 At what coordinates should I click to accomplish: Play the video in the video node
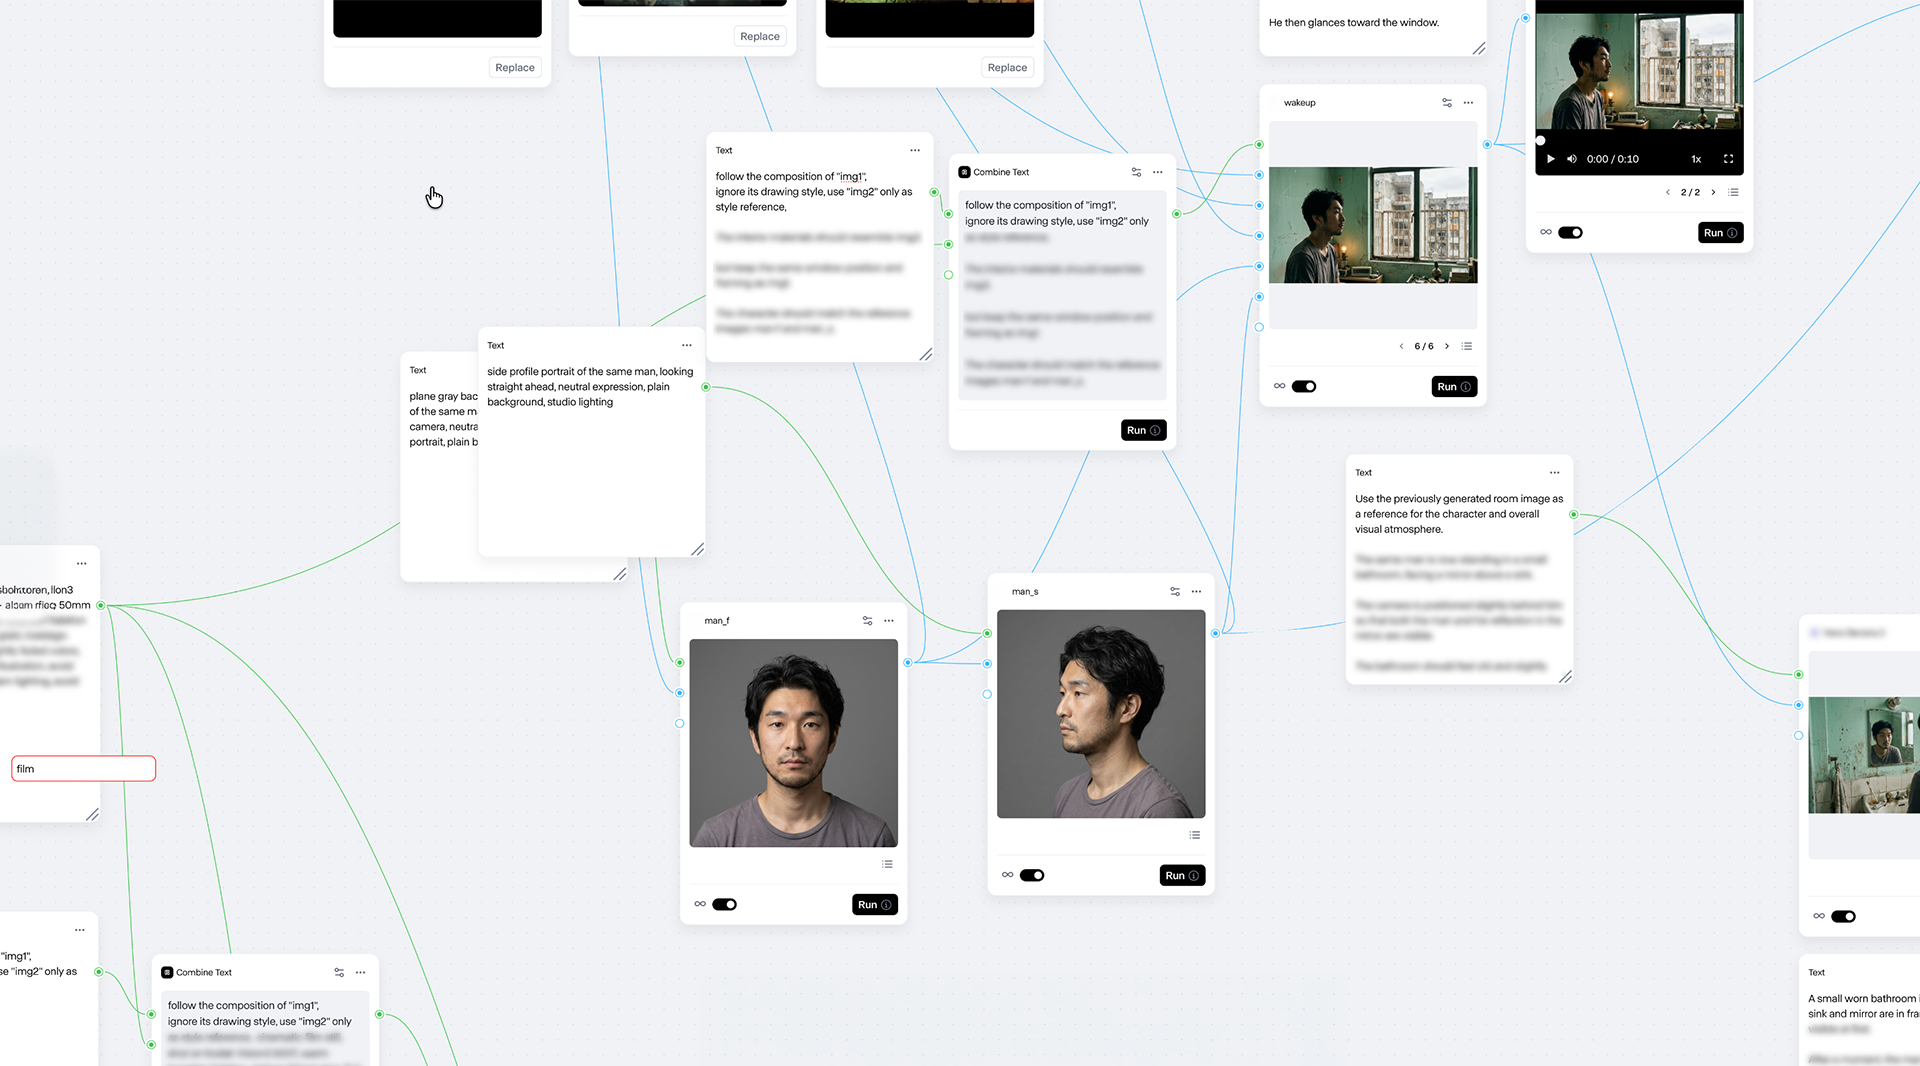coord(1551,159)
